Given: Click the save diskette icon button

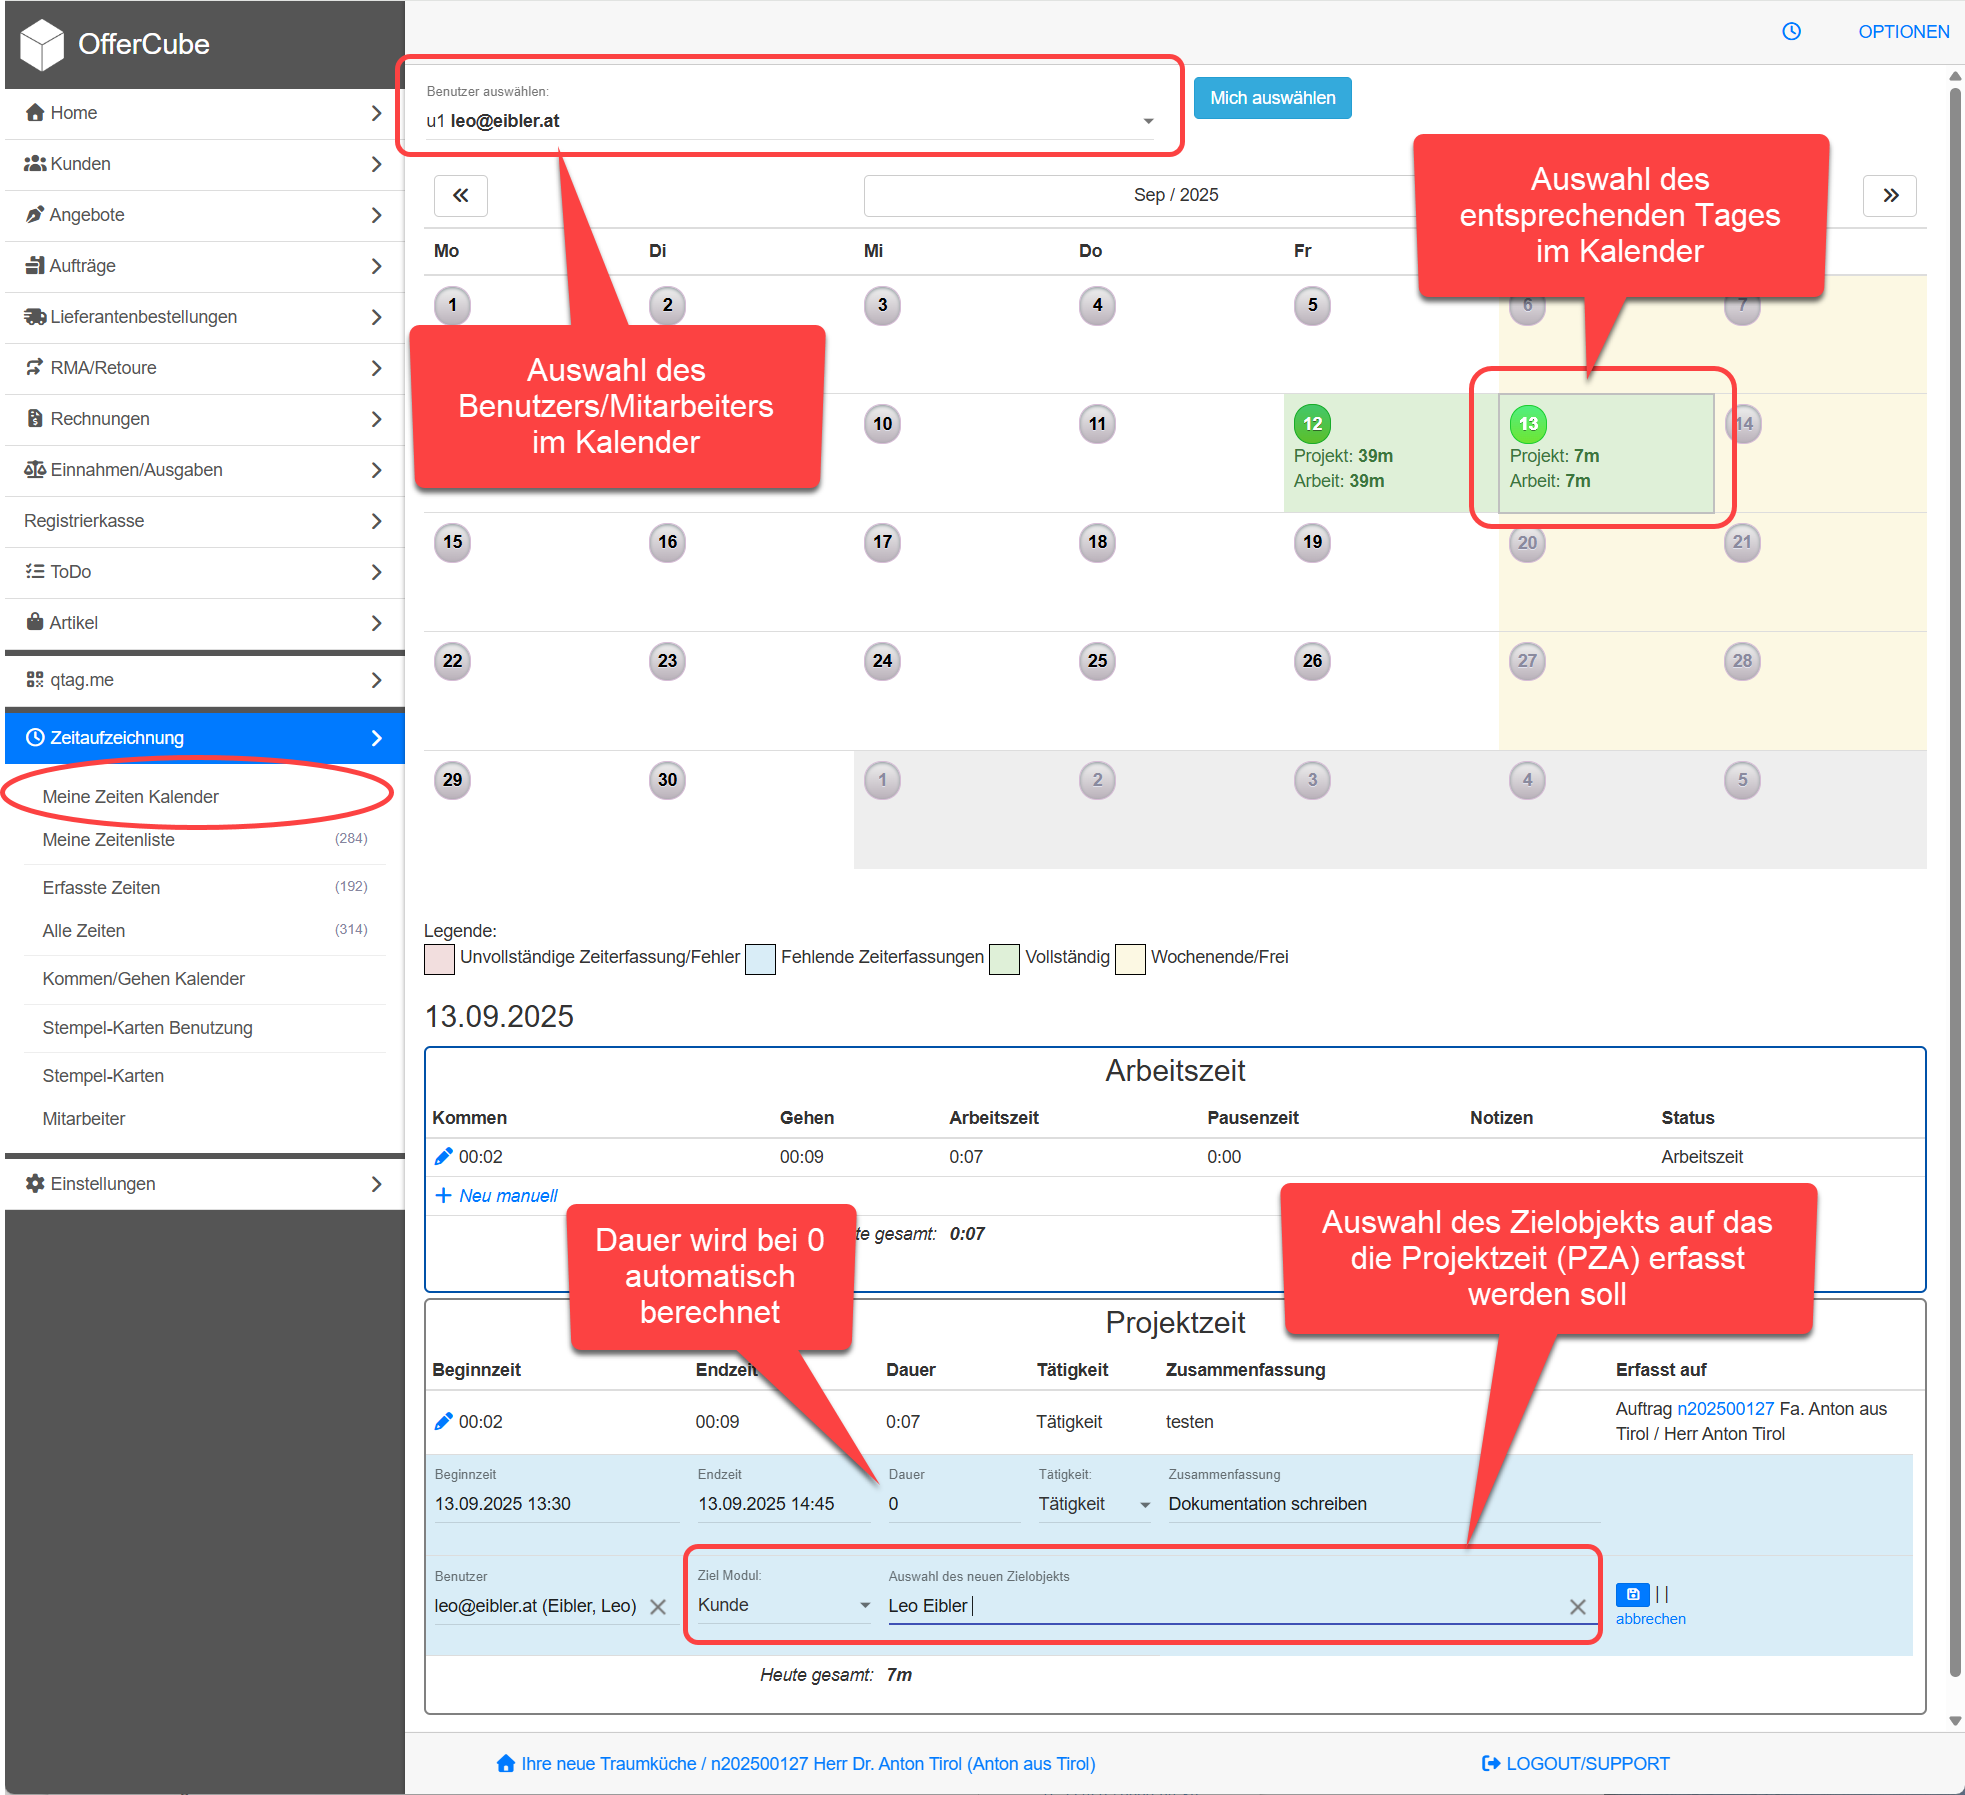Looking at the screenshot, I should pos(1632,1594).
